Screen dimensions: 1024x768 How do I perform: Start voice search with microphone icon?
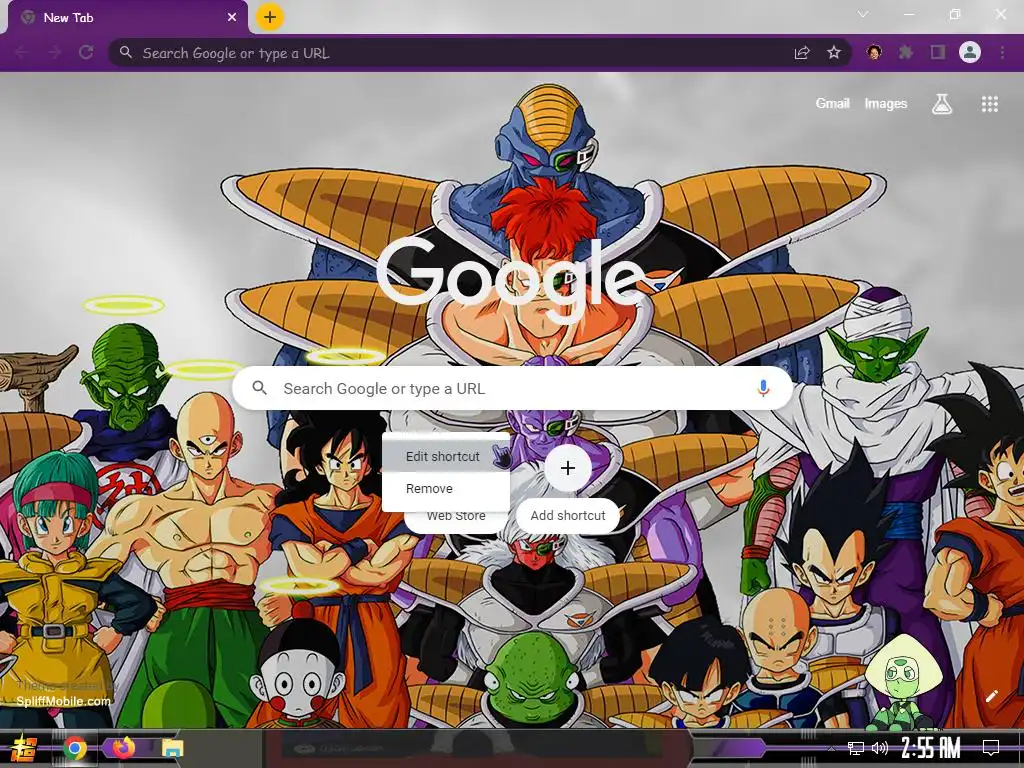[x=763, y=389]
